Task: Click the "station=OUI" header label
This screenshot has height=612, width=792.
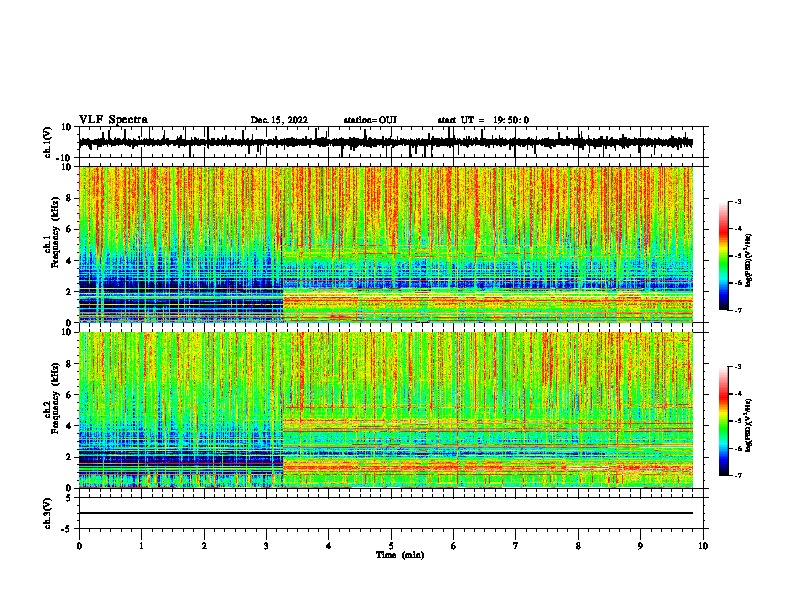Action: [x=370, y=120]
